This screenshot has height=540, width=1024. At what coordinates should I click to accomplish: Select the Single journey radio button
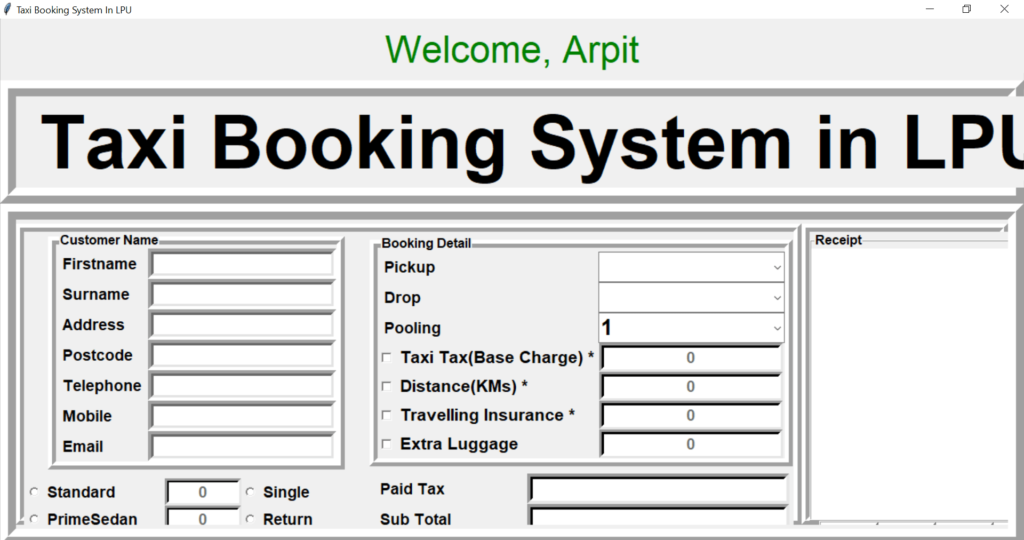250,492
